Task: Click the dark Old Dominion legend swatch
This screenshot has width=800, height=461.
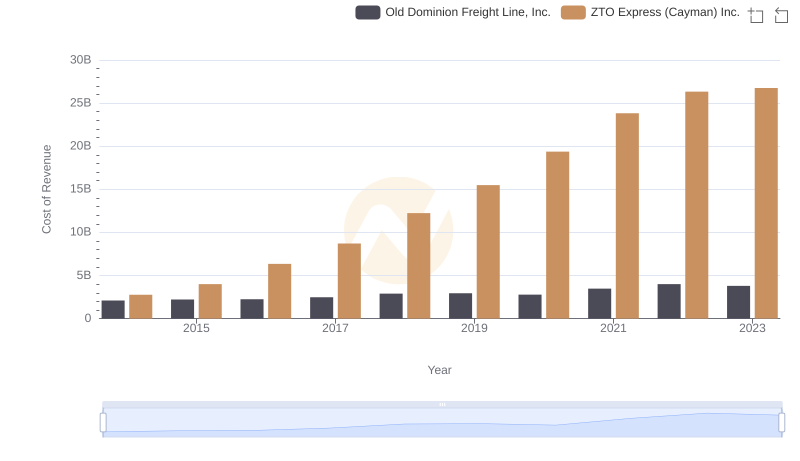Action: coord(368,12)
